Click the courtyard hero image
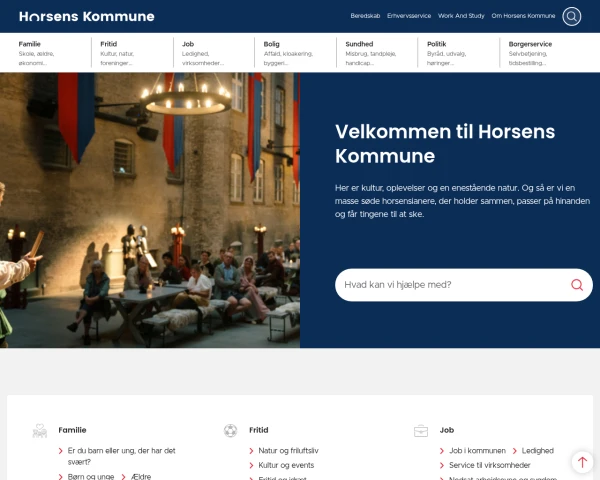Screen dimensions: 600x480 tap(150, 210)
